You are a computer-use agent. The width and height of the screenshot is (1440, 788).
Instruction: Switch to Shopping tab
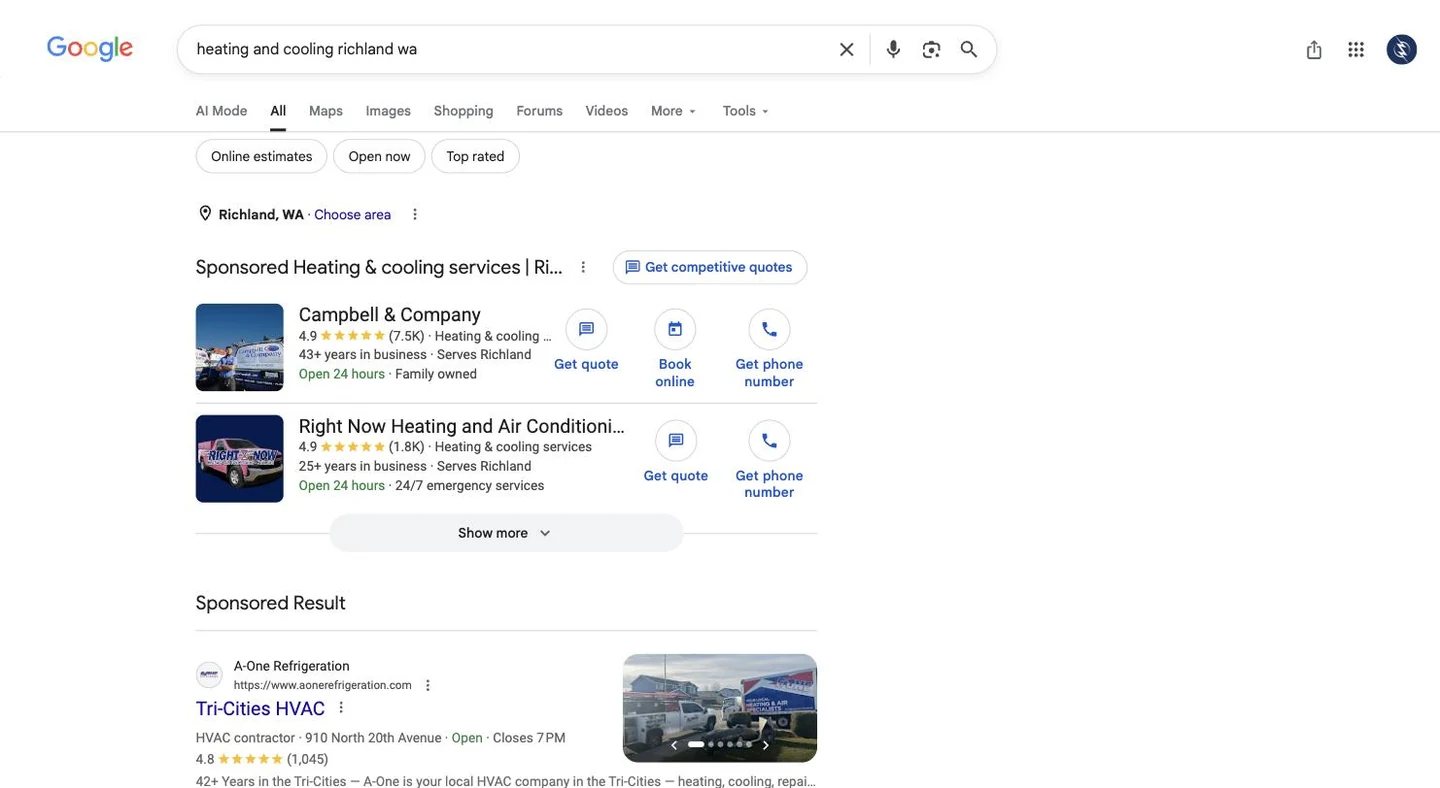pyautogui.click(x=463, y=111)
